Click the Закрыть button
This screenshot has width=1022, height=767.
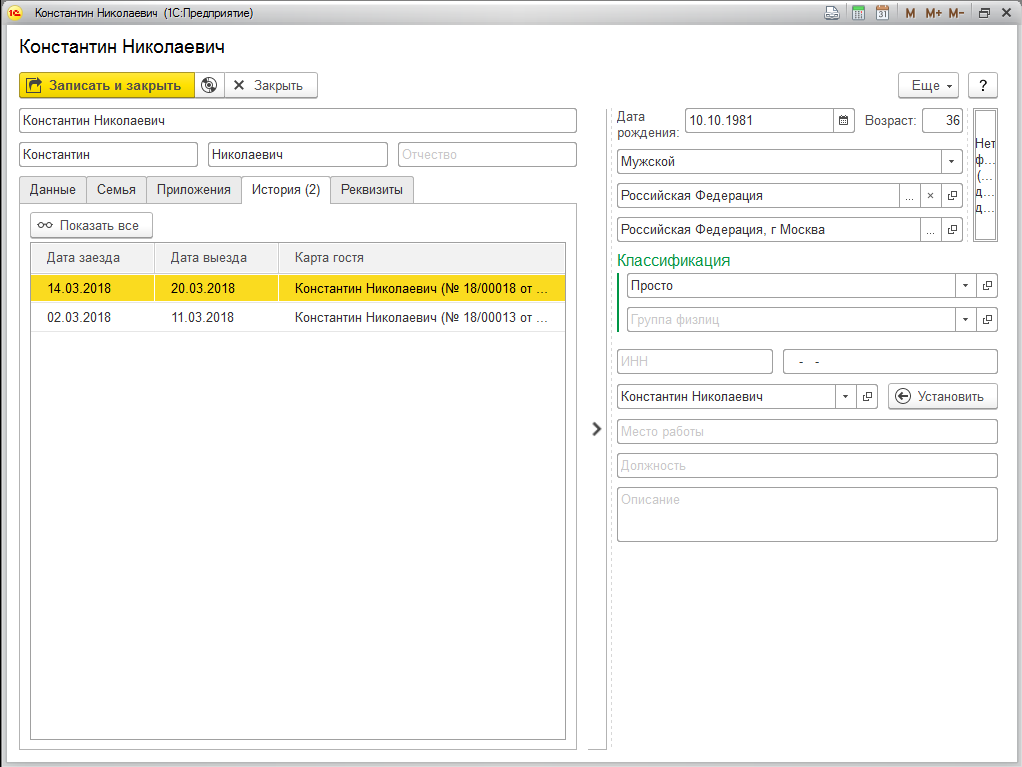coord(270,85)
